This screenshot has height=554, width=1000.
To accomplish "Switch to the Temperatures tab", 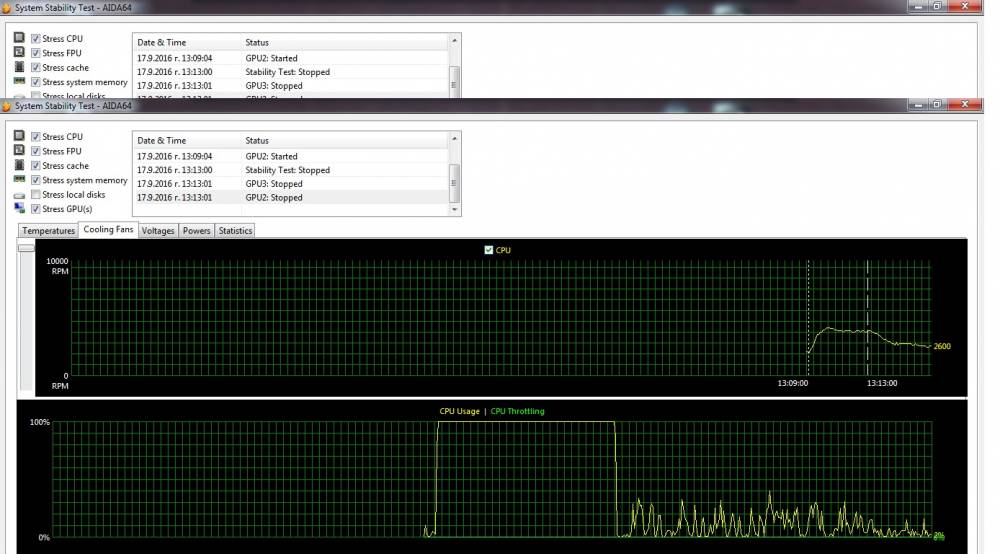I will pyautogui.click(x=48, y=231).
